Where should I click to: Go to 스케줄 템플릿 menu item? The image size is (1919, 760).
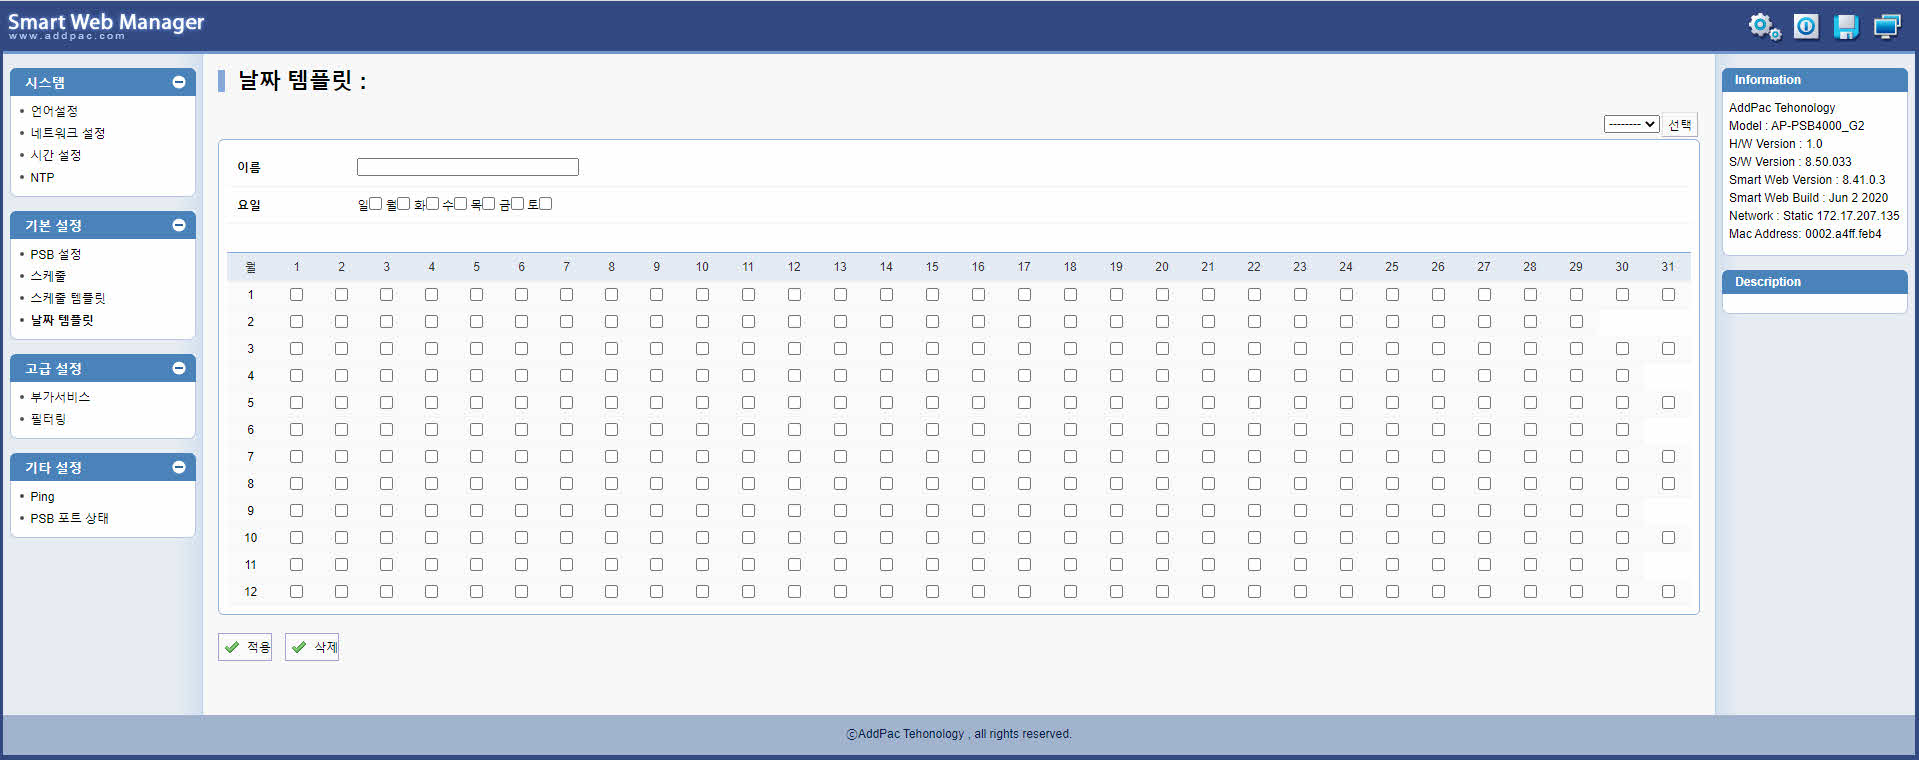[67, 298]
